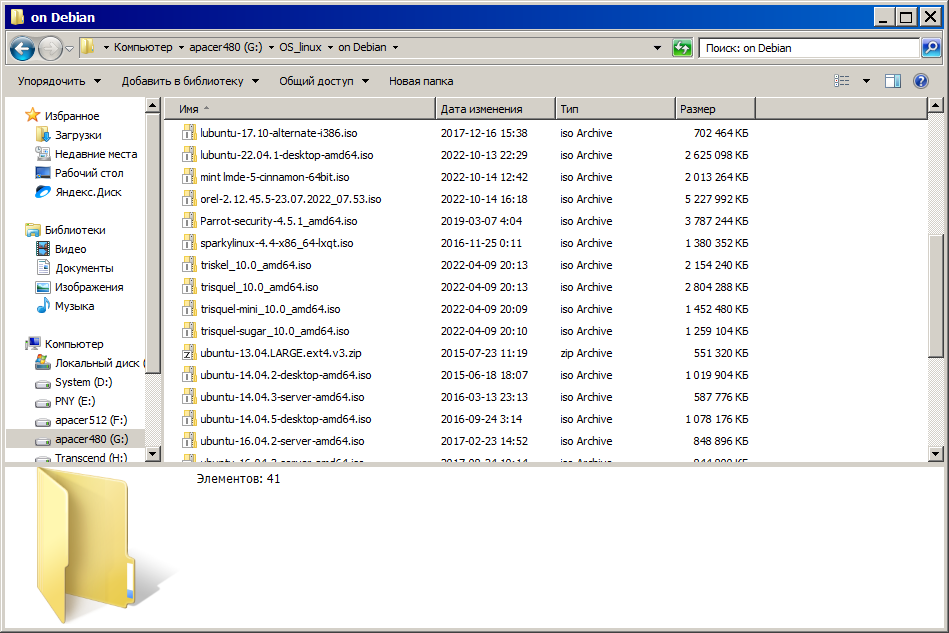Sort by 'Размер' column header
The image size is (949, 633).
[x=715, y=109]
